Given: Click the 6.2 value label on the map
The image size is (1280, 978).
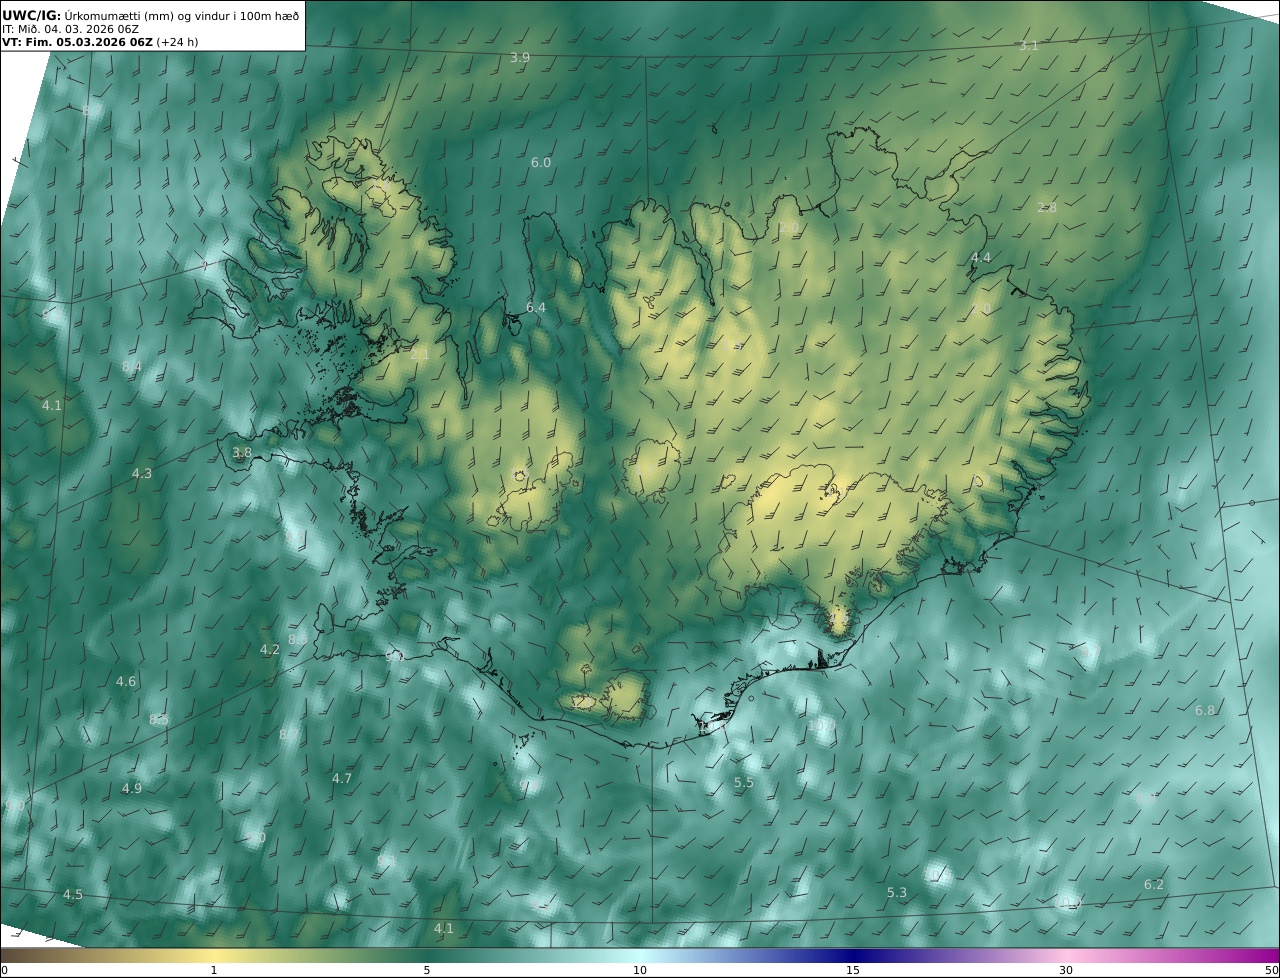Looking at the screenshot, I should click(1154, 885).
